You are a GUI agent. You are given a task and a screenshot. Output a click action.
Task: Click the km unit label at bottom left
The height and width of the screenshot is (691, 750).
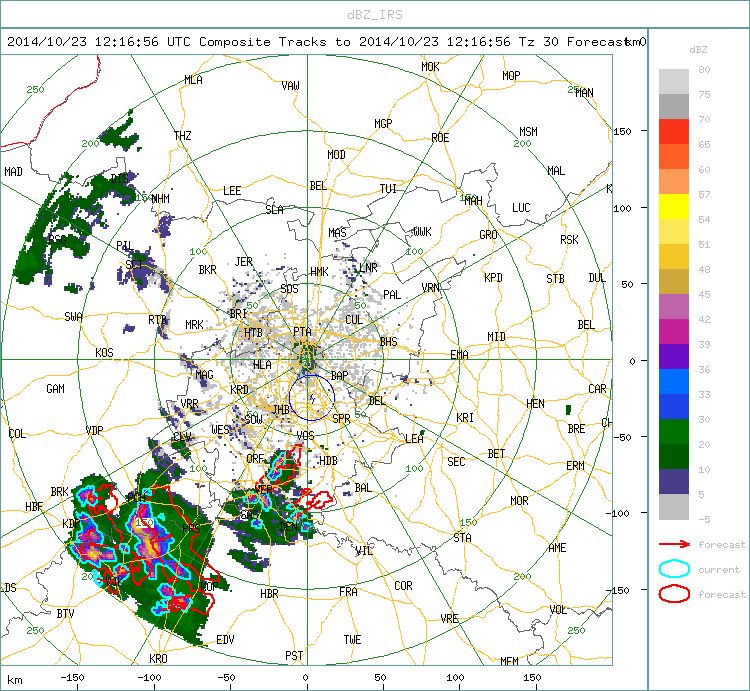point(15,680)
